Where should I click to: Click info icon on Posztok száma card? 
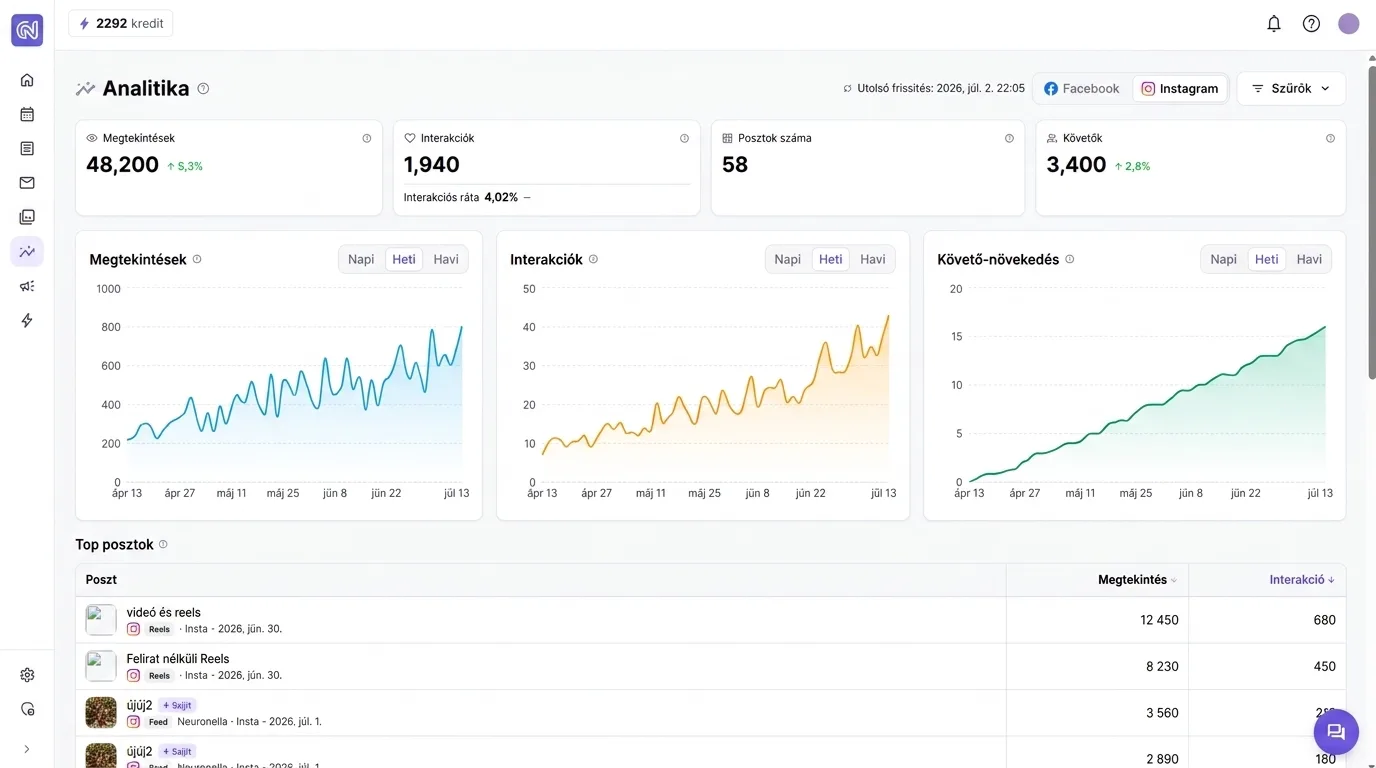pos(1009,138)
